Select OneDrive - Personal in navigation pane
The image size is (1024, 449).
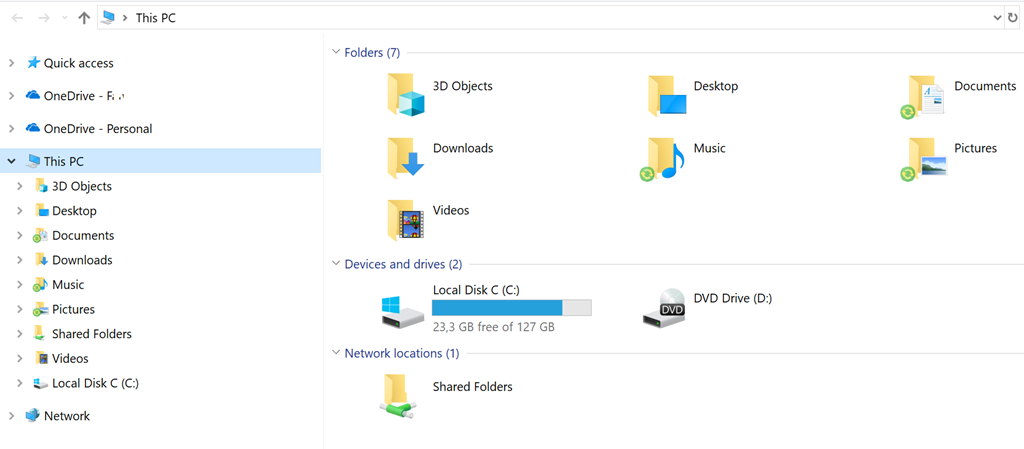point(98,129)
